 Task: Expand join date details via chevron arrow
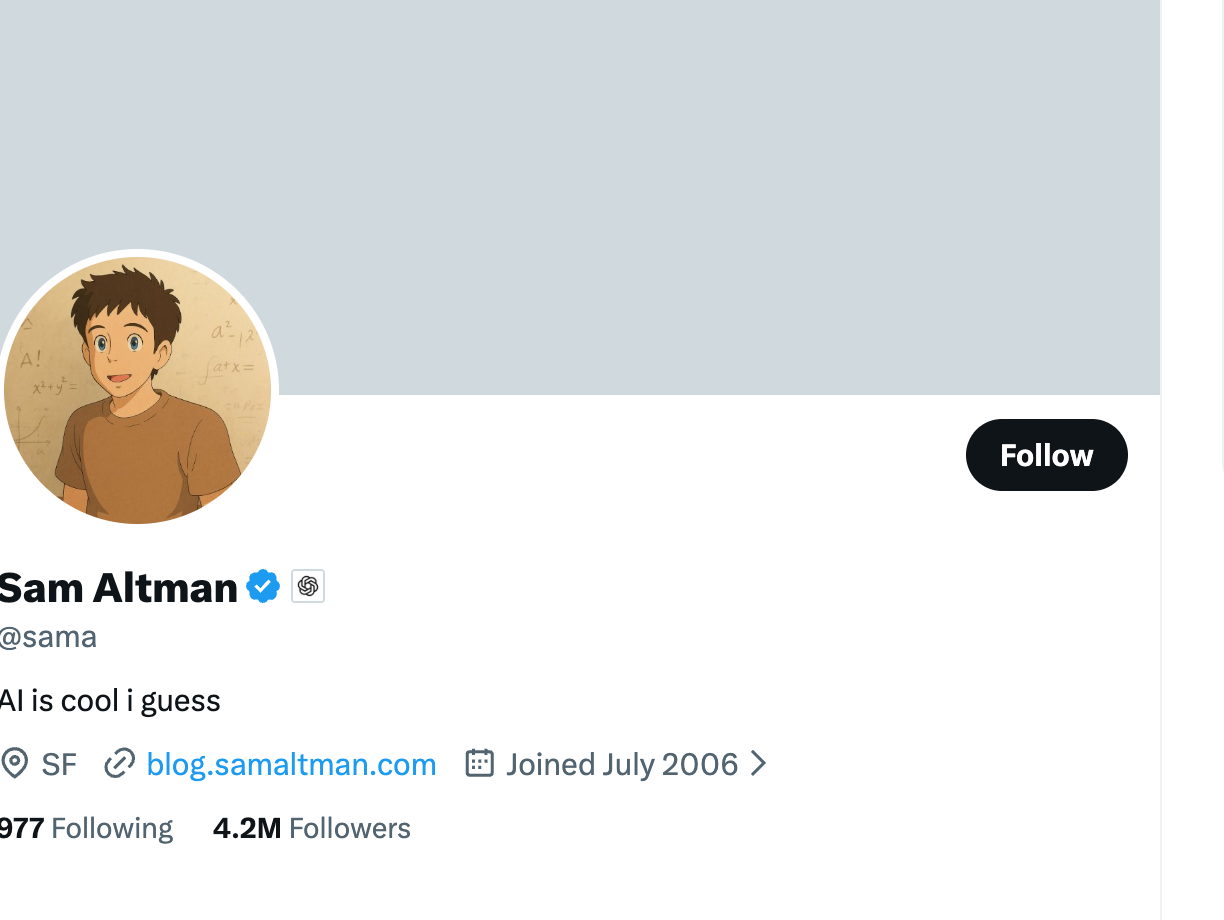click(x=759, y=764)
